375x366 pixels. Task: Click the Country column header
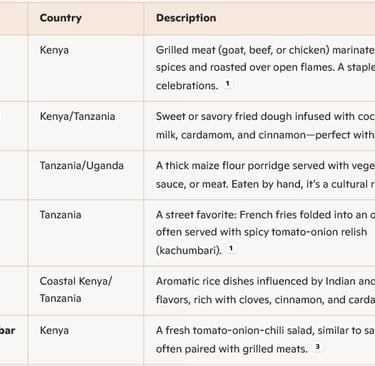pyautogui.click(x=60, y=18)
